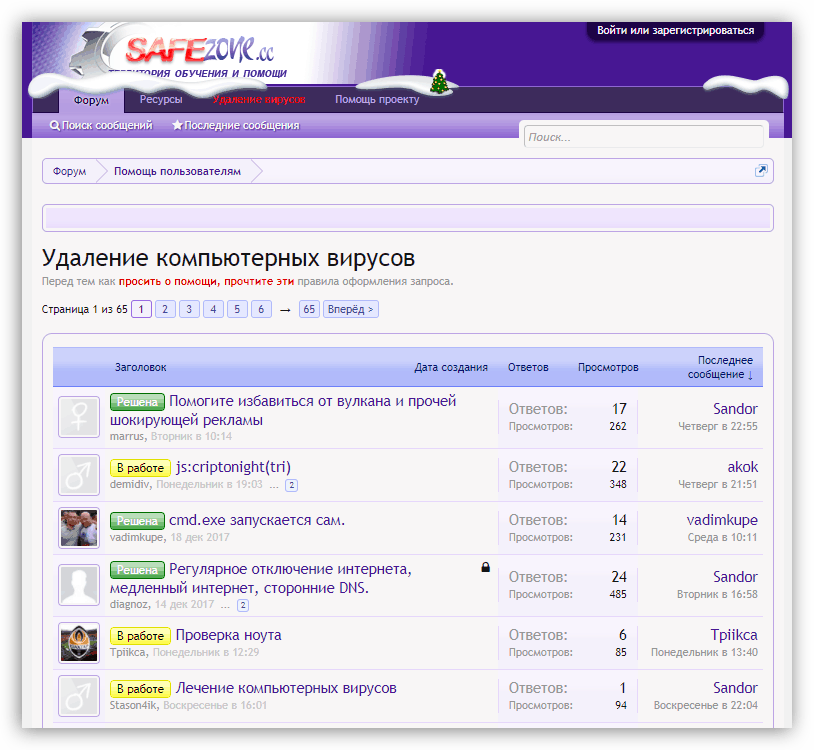Image resolution: width=814 pixels, height=750 pixels.
Task: Click the star icon beside Последние сообщения
Action: pos(177,125)
